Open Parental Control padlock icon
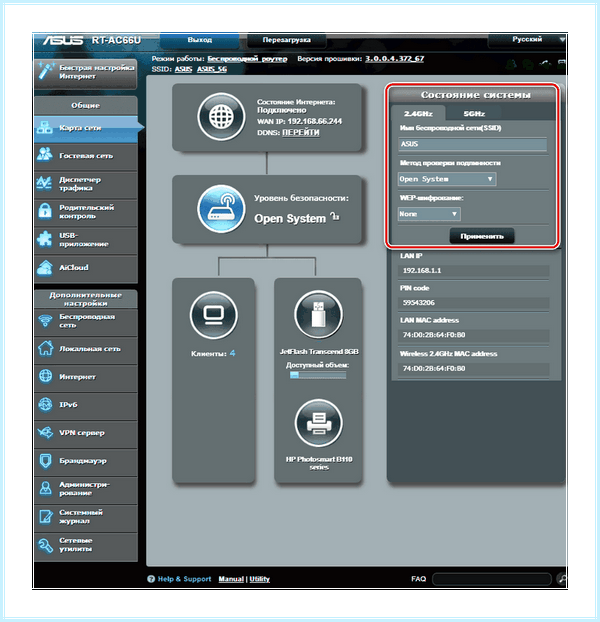This screenshot has width=600, height=622. (45, 211)
